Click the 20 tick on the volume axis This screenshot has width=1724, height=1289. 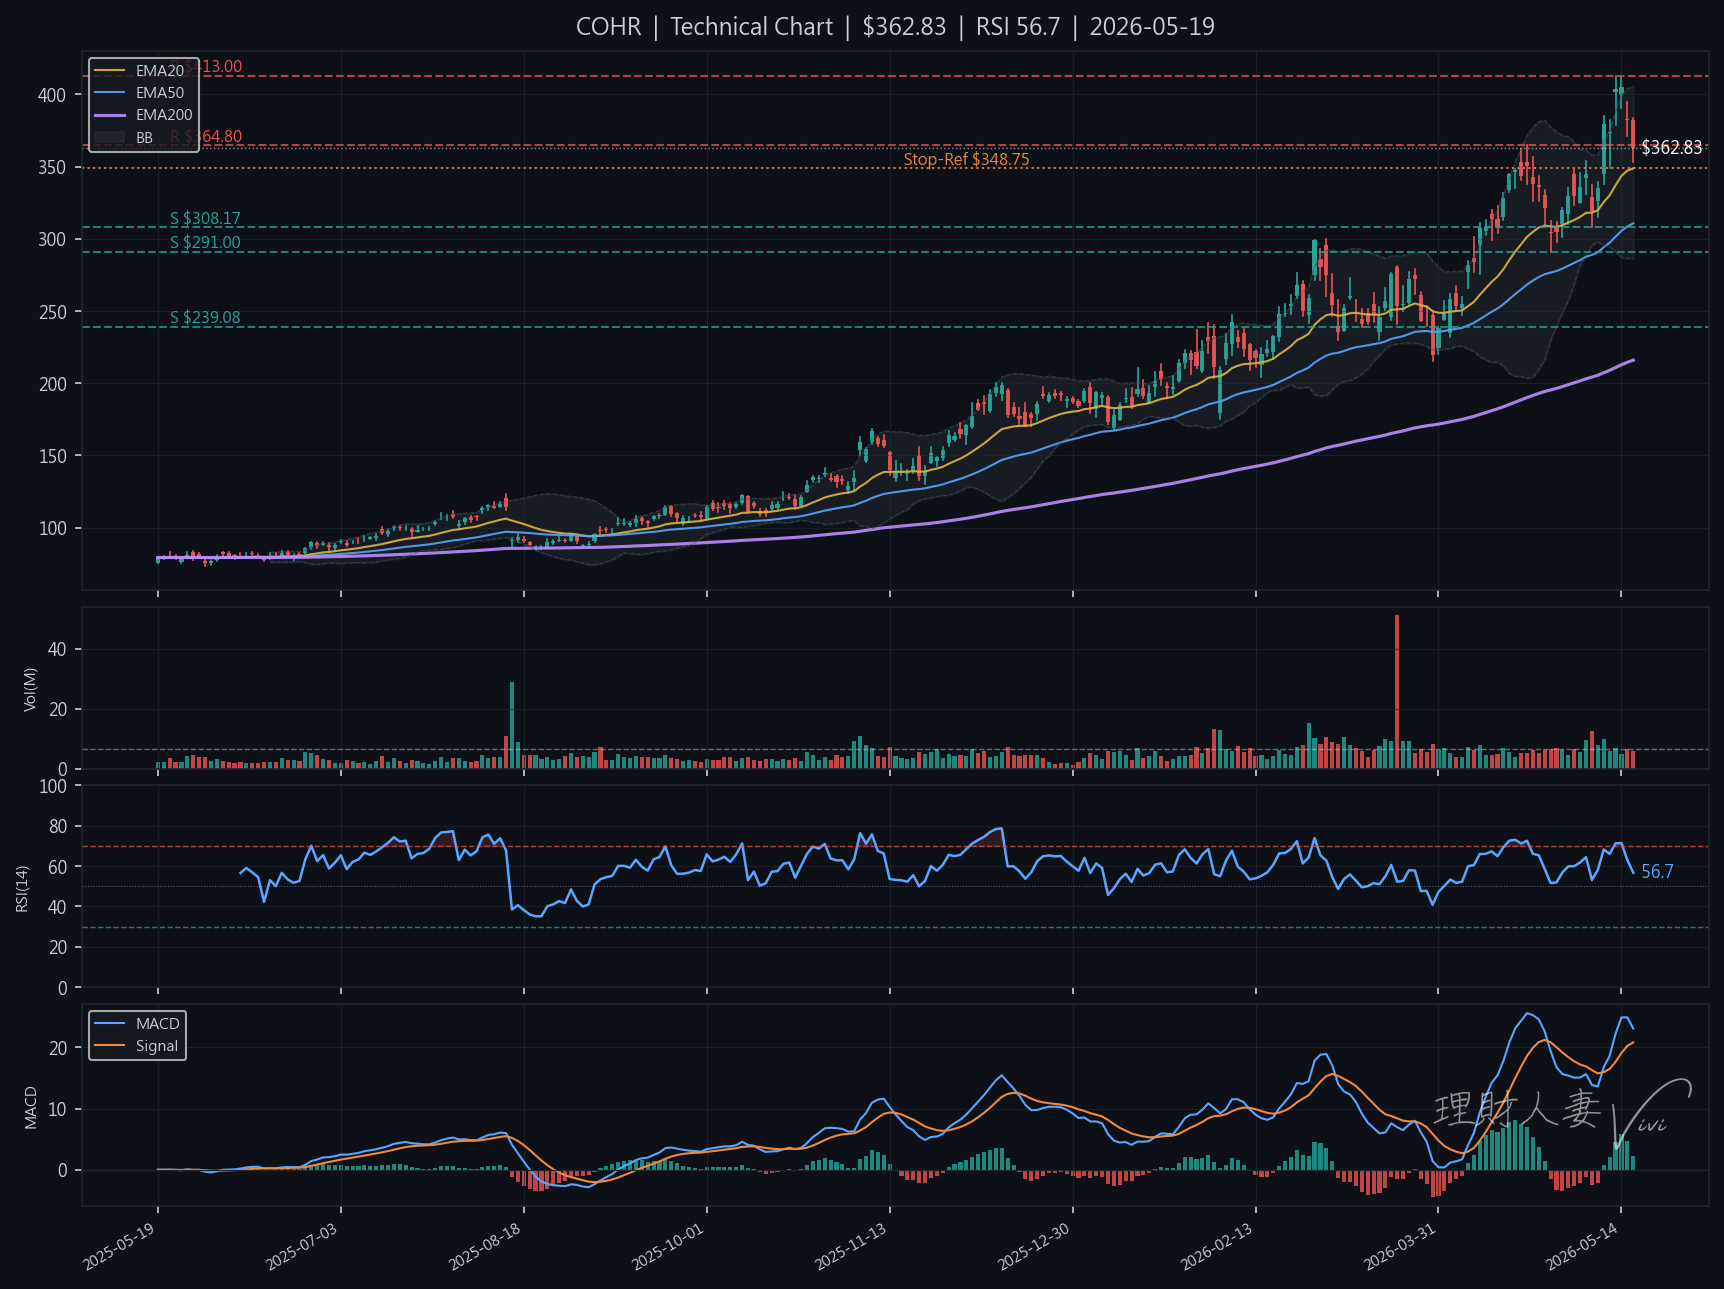coord(57,710)
